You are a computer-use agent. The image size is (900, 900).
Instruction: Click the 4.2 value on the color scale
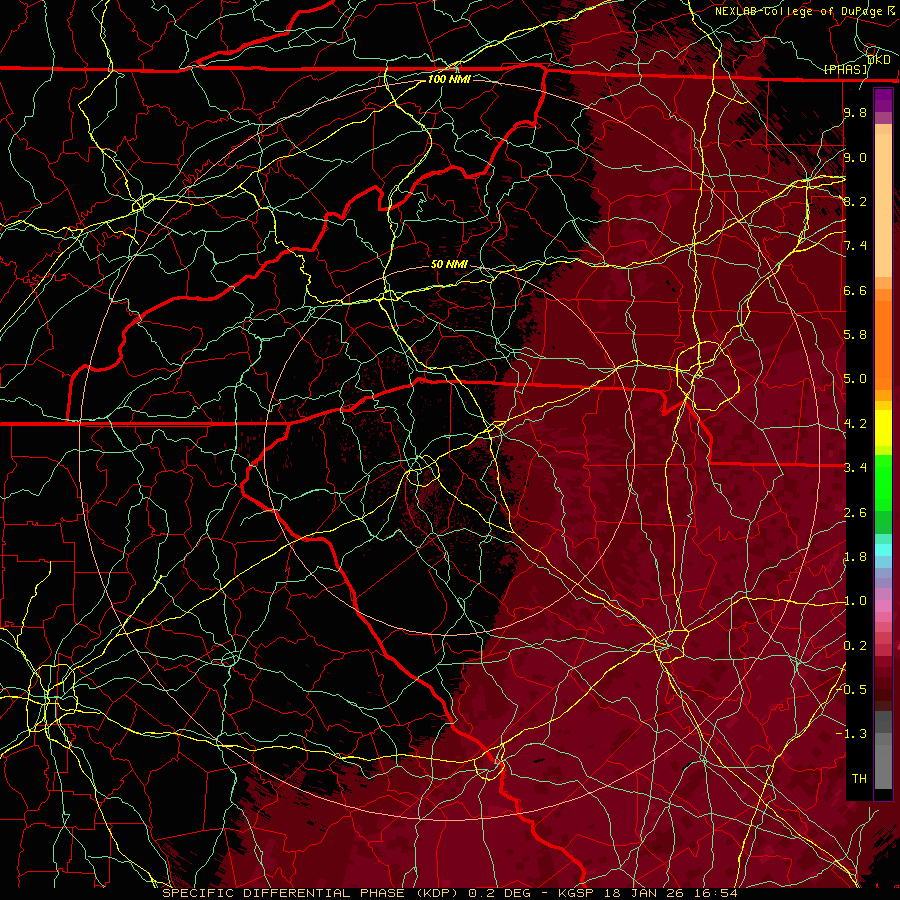[855, 424]
